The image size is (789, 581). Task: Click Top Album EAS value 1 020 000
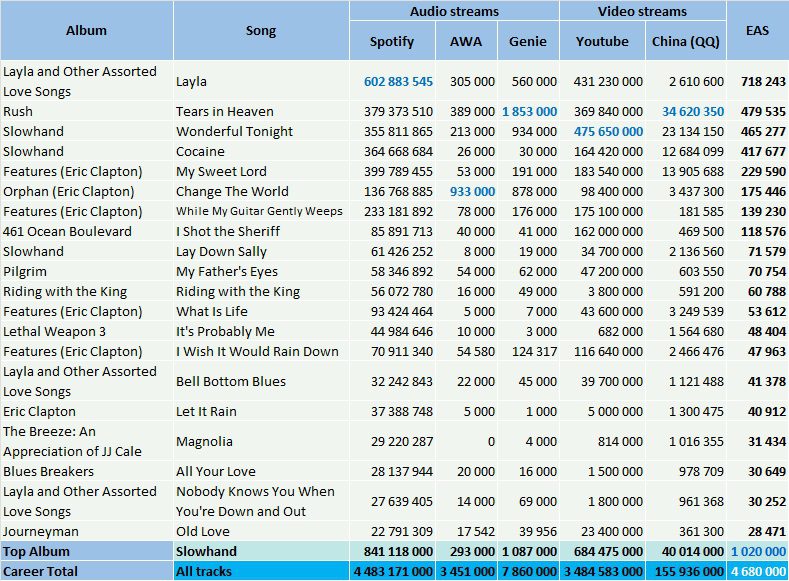tap(758, 551)
